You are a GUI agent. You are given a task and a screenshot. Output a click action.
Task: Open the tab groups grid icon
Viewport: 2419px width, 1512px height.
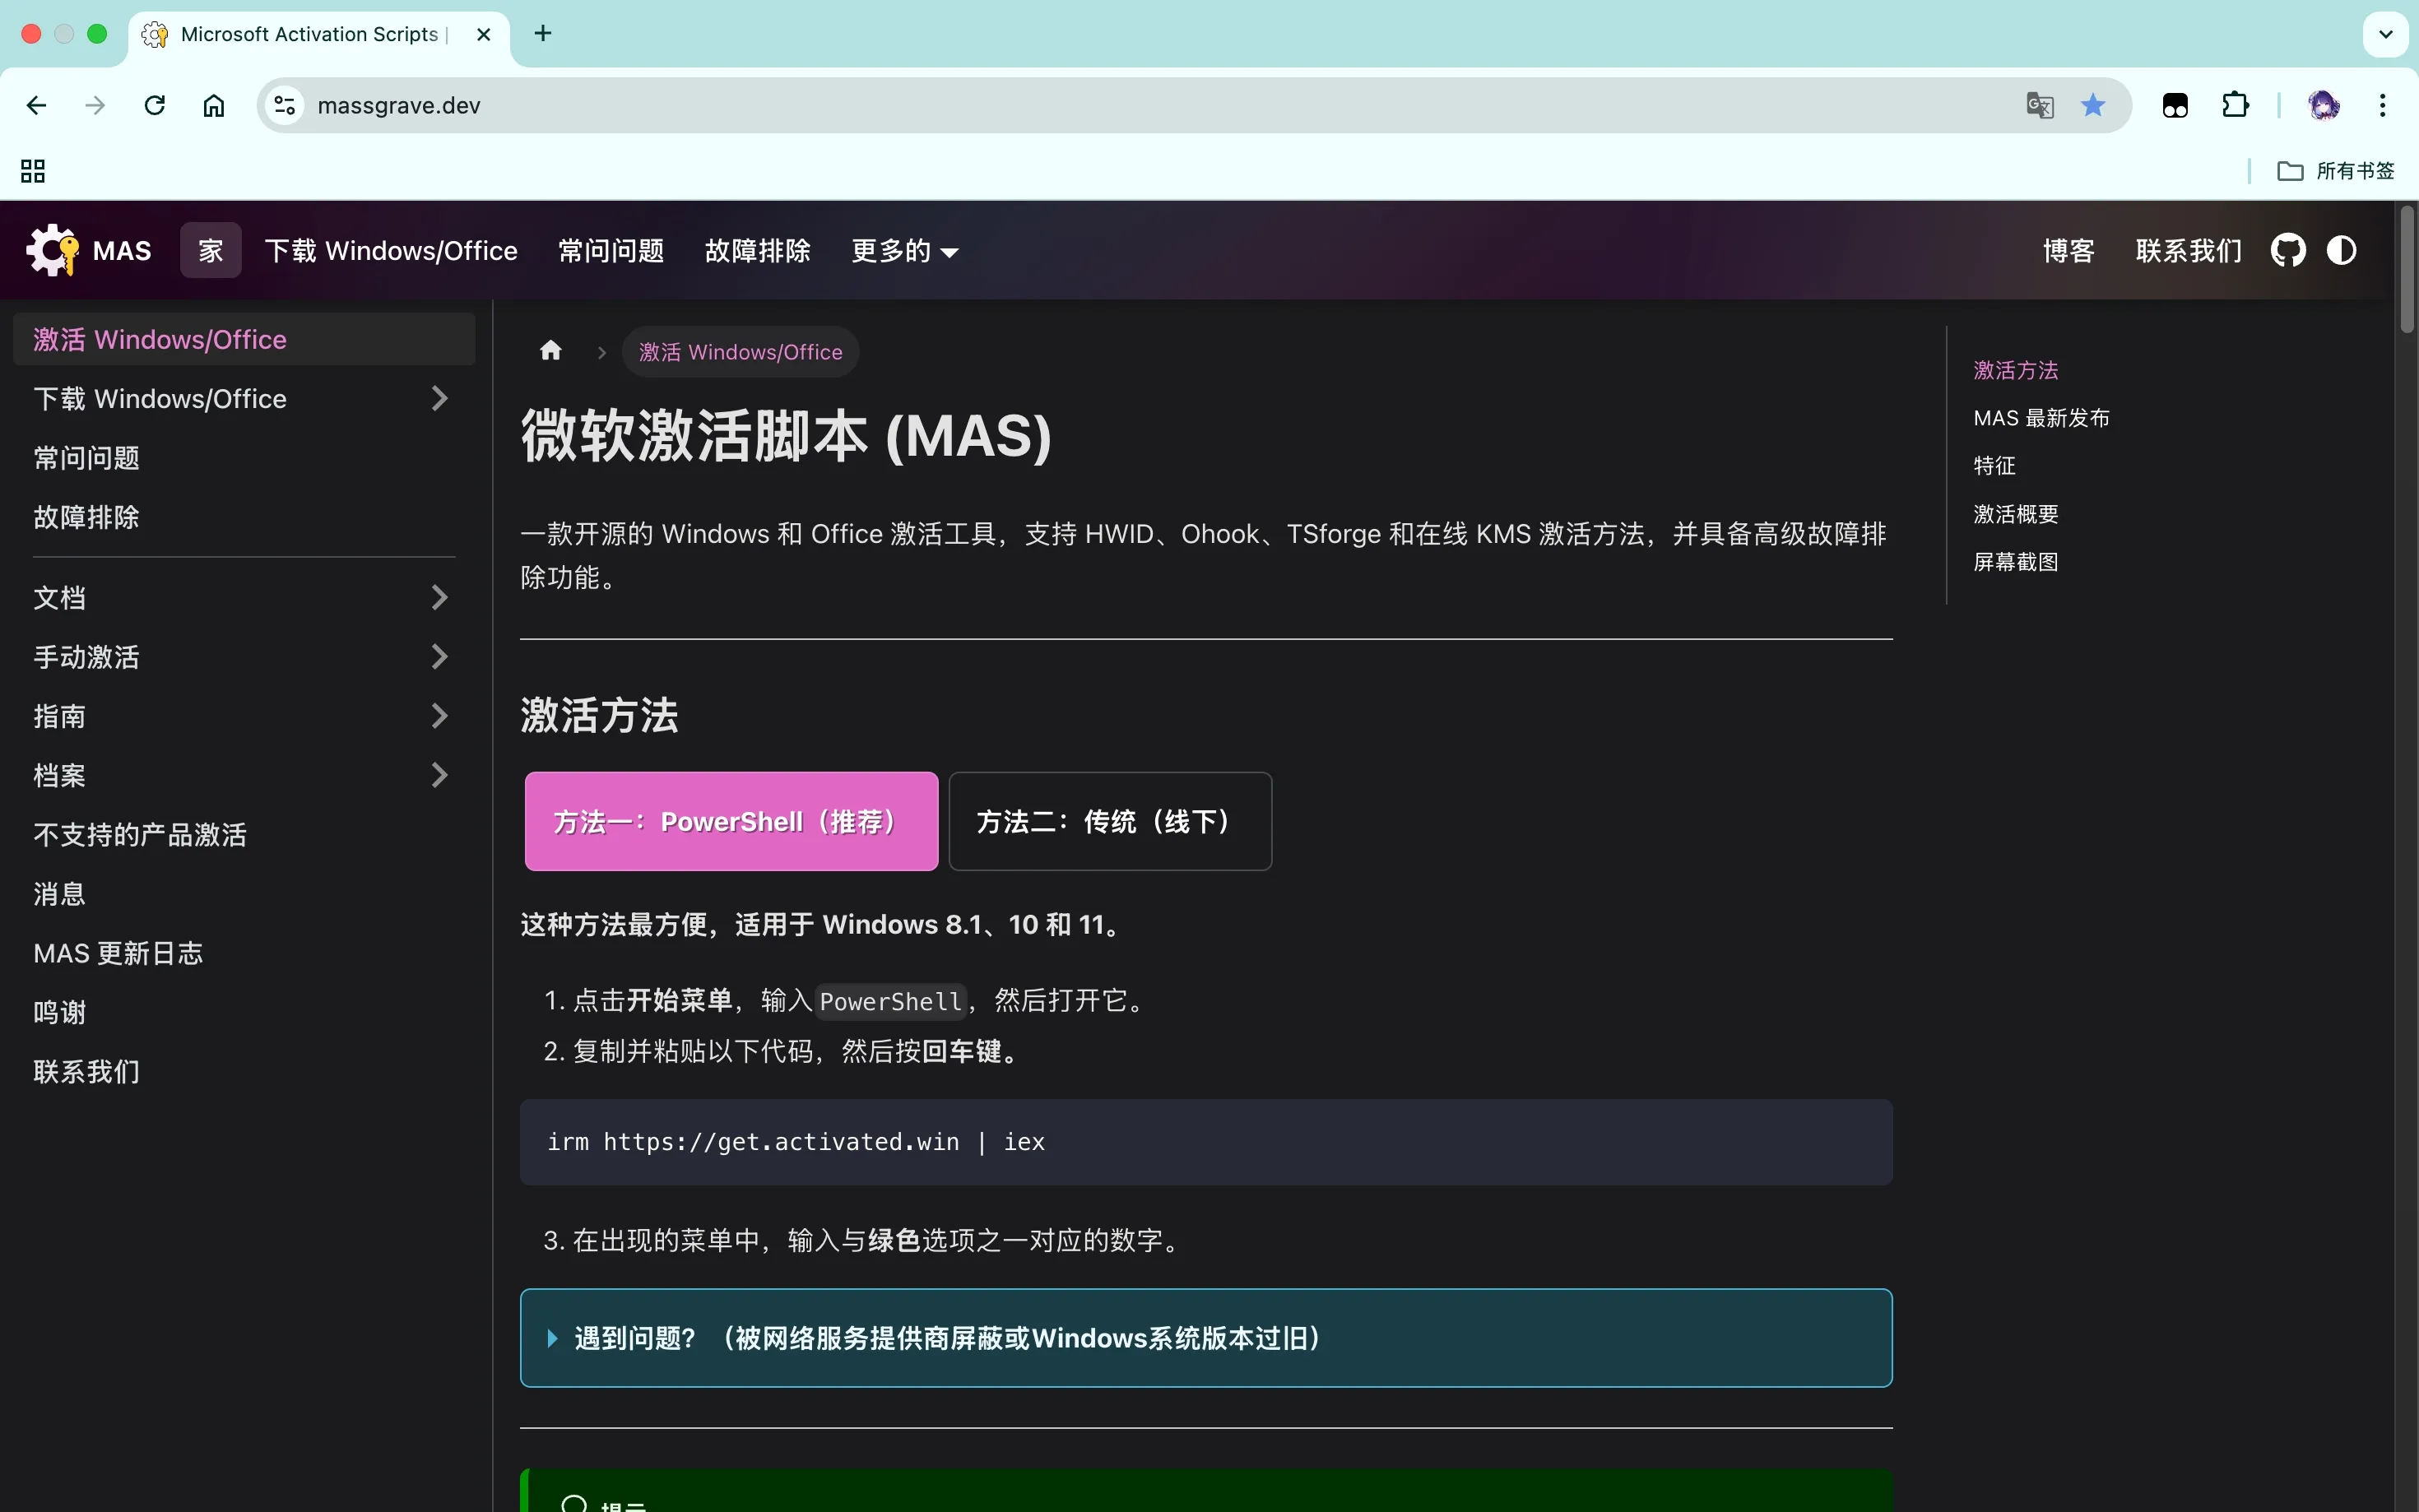coord(31,170)
